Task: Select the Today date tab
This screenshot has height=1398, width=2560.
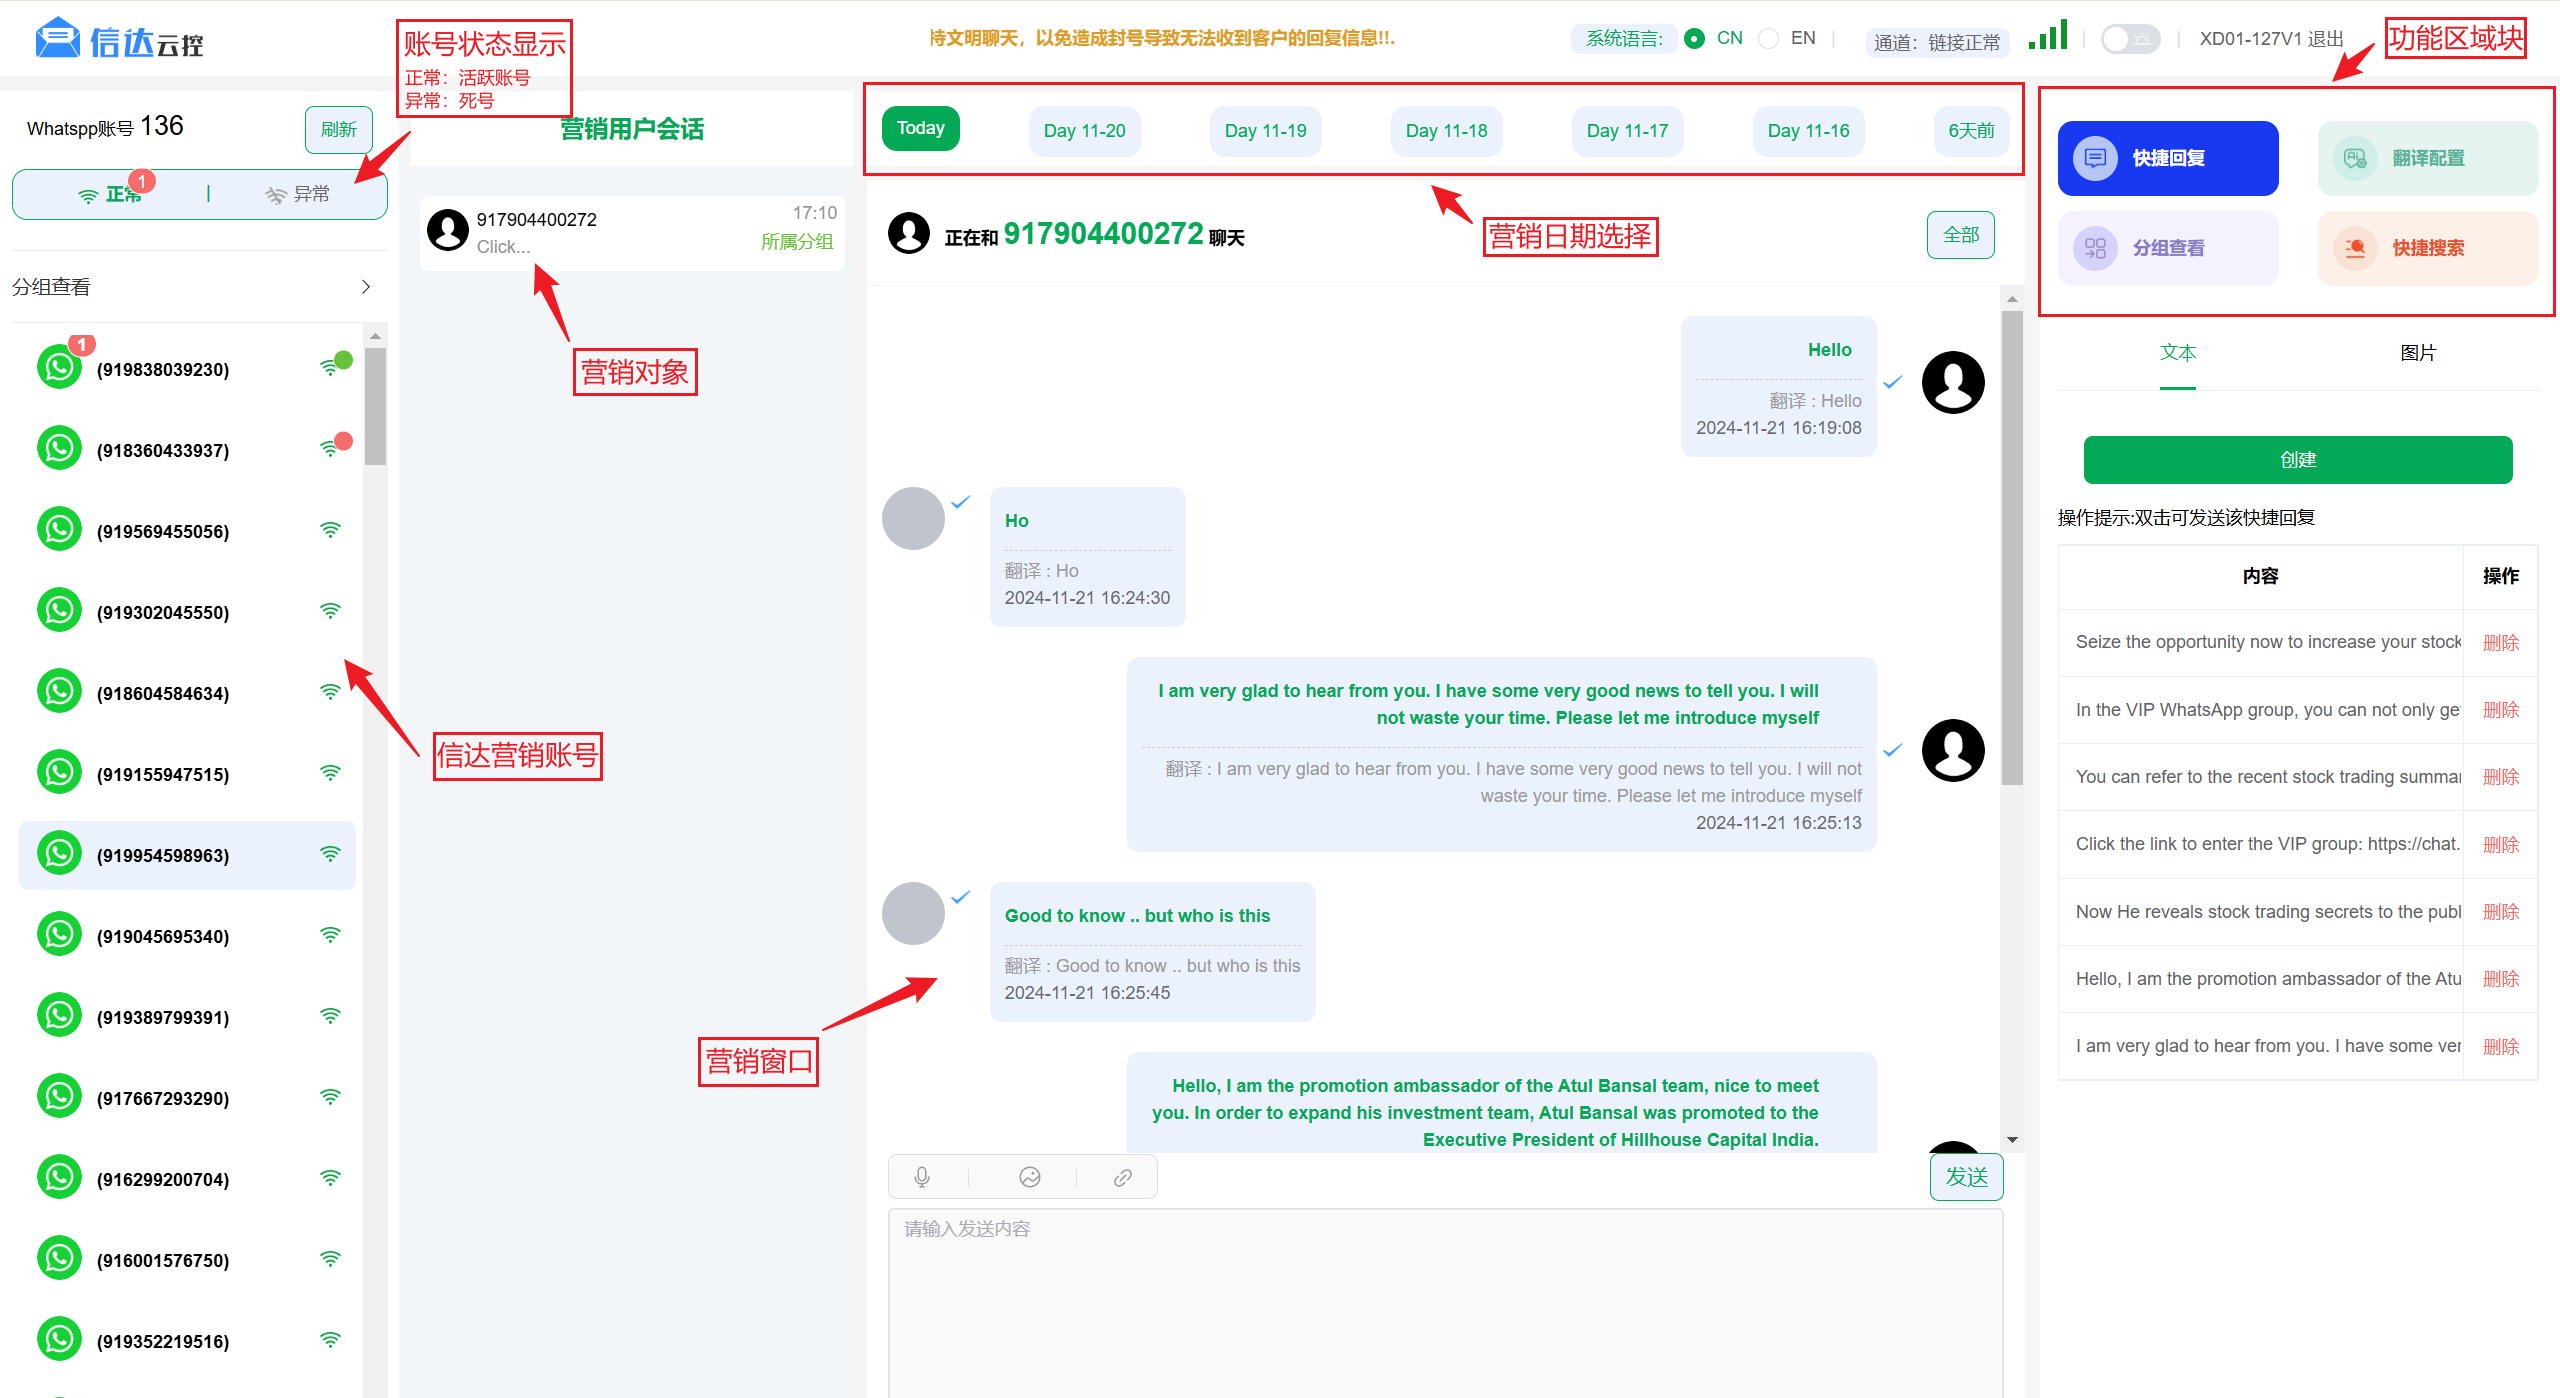Action: 920,128
